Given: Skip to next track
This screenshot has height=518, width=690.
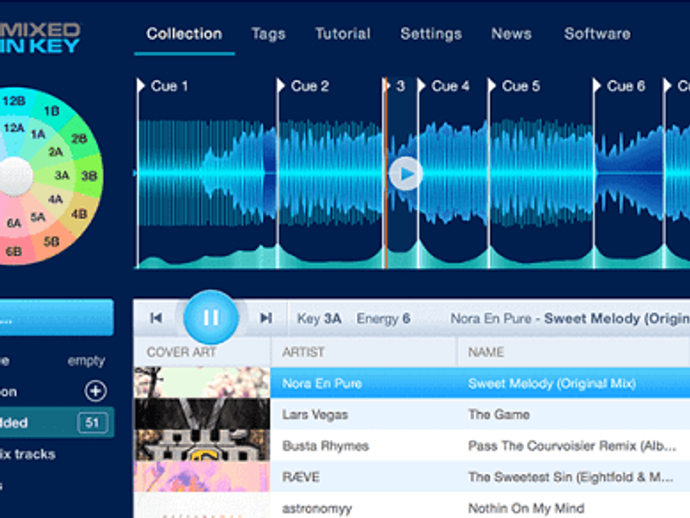Looking at the screenshot, I should (266, 318).
